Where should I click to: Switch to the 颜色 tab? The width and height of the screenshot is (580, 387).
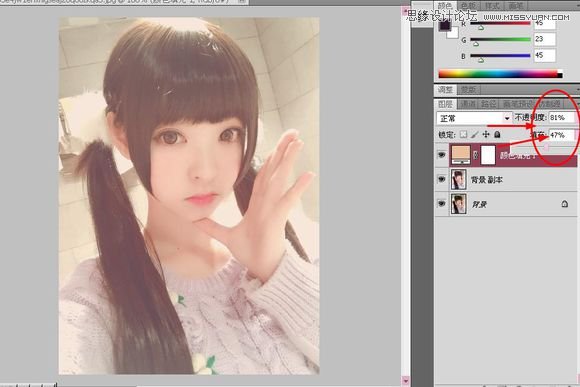pos(445,6)
